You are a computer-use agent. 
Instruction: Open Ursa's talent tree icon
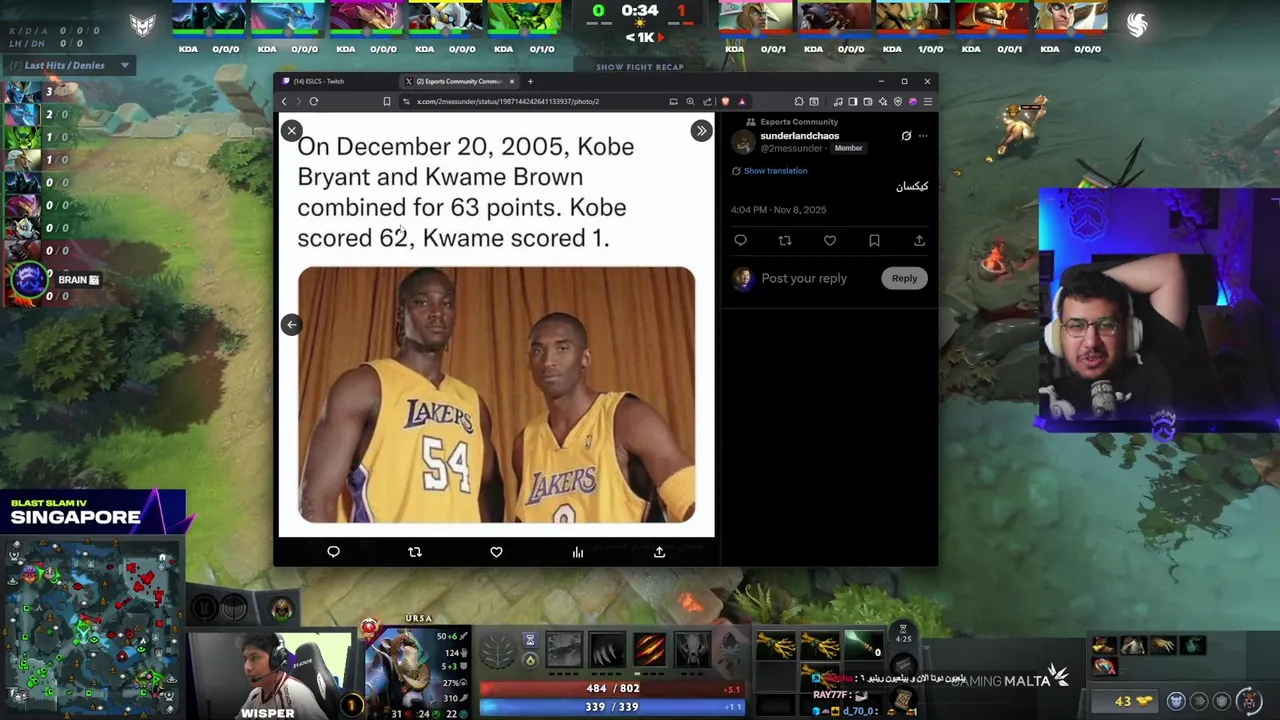[497, 652]
